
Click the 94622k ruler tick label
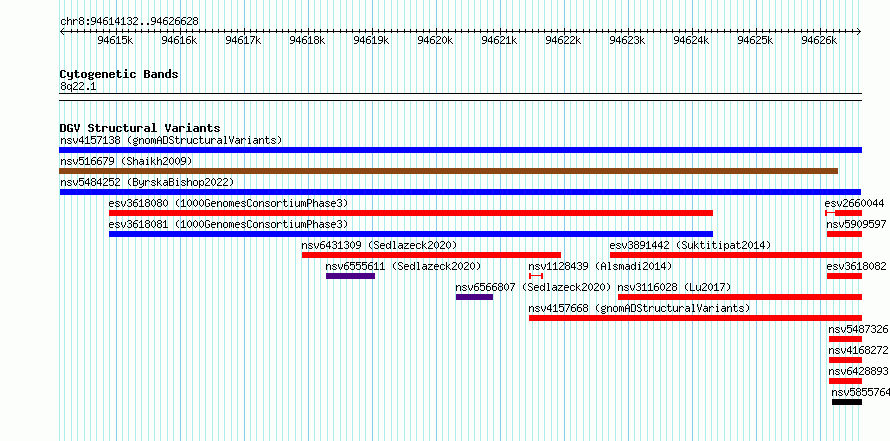[564, 40]
